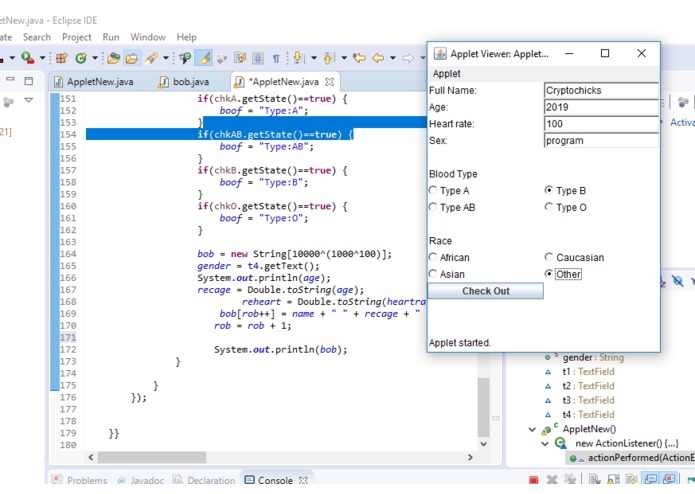Viewport: 695px width, 494px height.
Task: Open the dropdown next to coverage run icon
Action: click(43, 58)
